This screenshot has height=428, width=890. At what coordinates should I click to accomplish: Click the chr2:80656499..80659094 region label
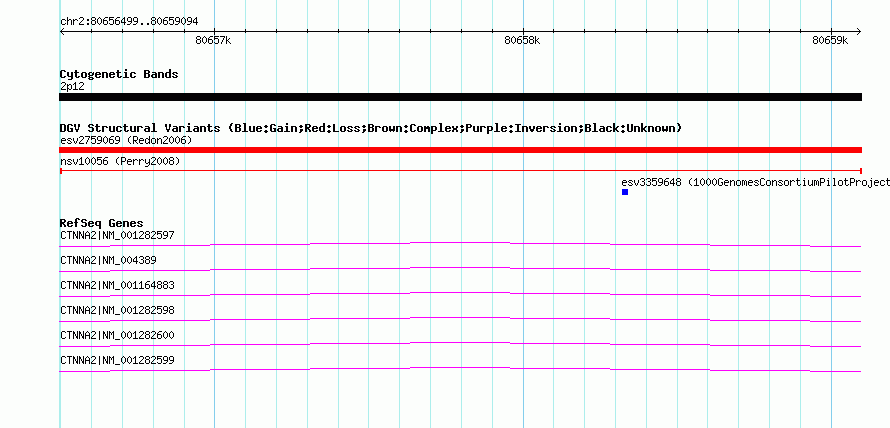coord(129,22)
